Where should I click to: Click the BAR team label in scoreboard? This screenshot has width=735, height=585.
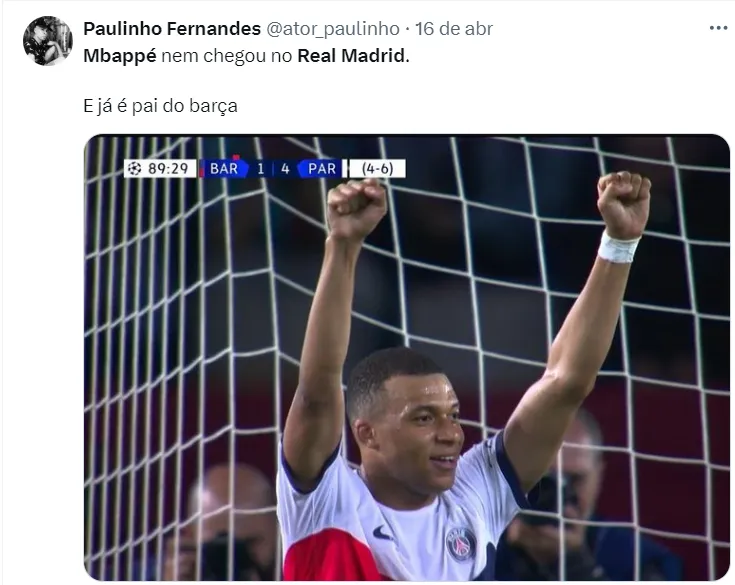(224, 168)
